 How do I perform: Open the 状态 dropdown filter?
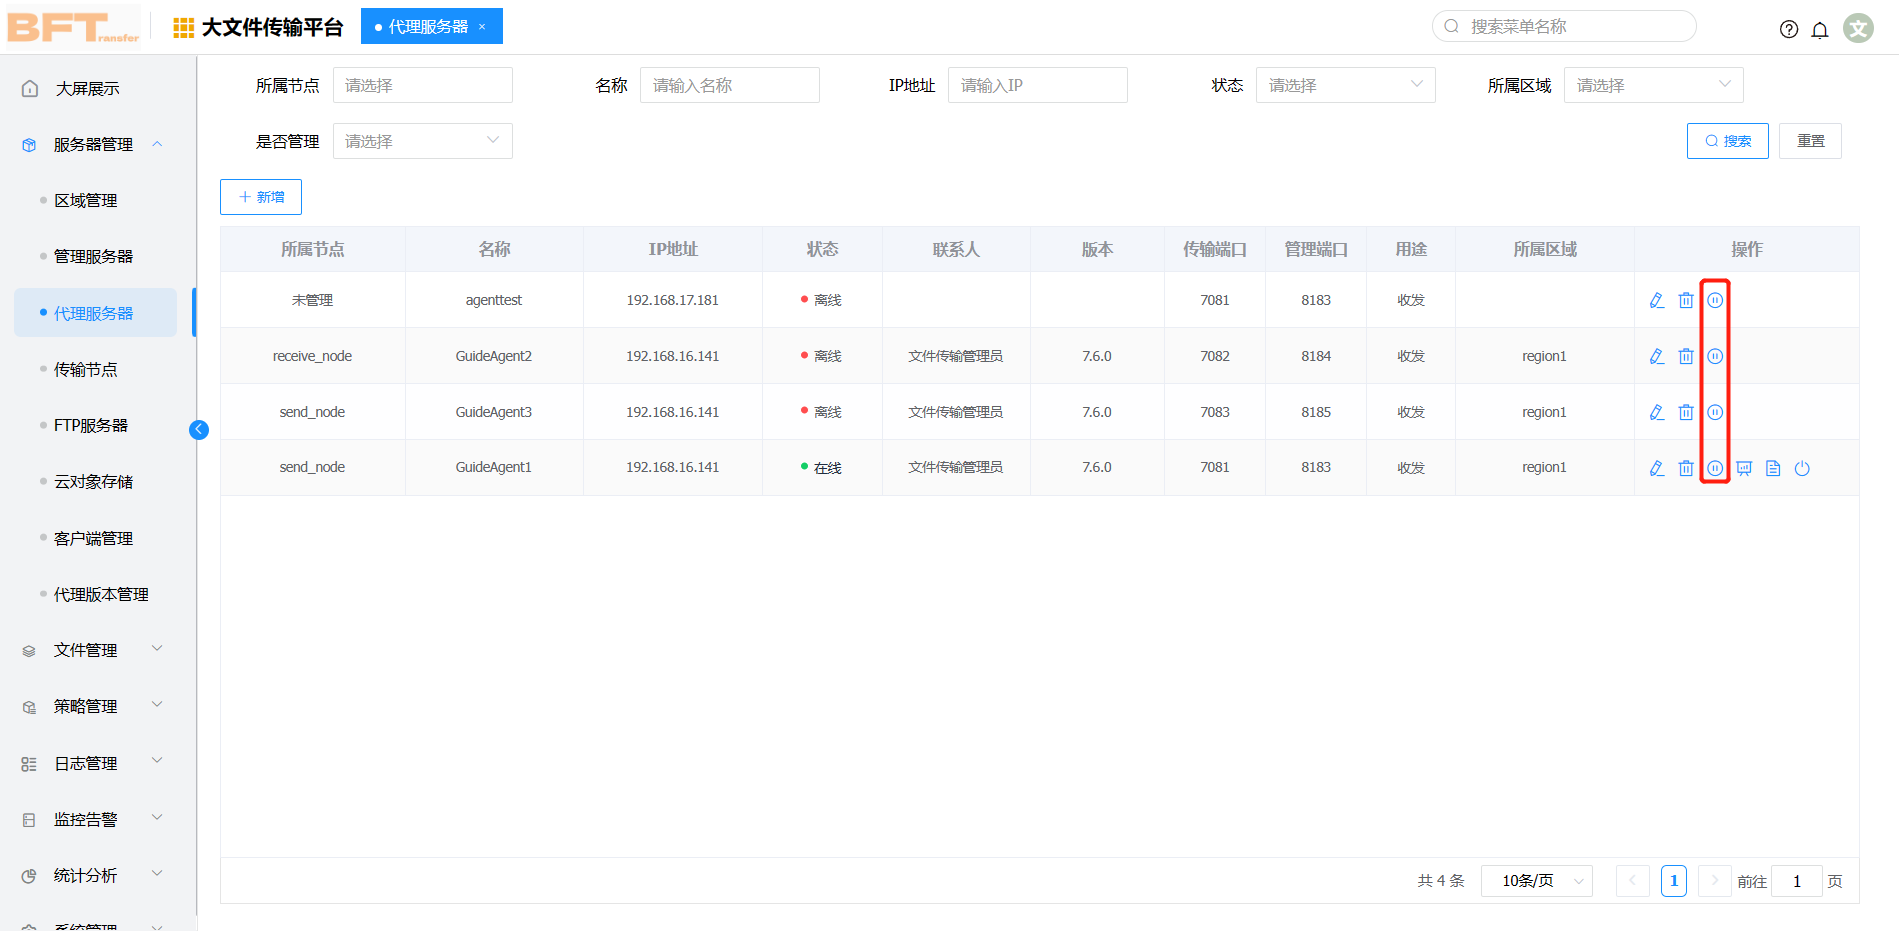point(1344,85)
